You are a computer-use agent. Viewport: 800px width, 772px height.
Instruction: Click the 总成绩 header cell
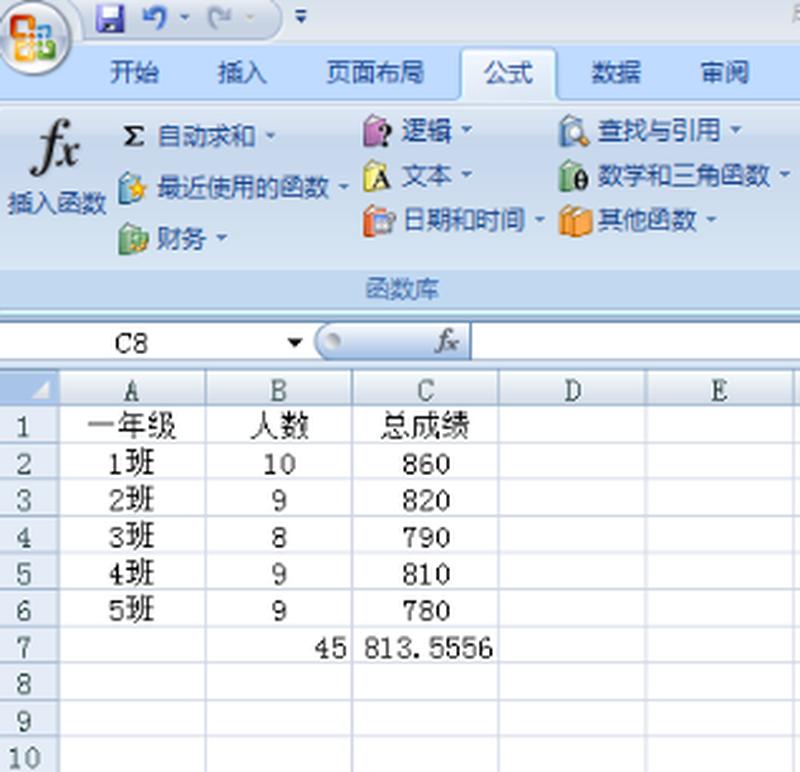426,425
